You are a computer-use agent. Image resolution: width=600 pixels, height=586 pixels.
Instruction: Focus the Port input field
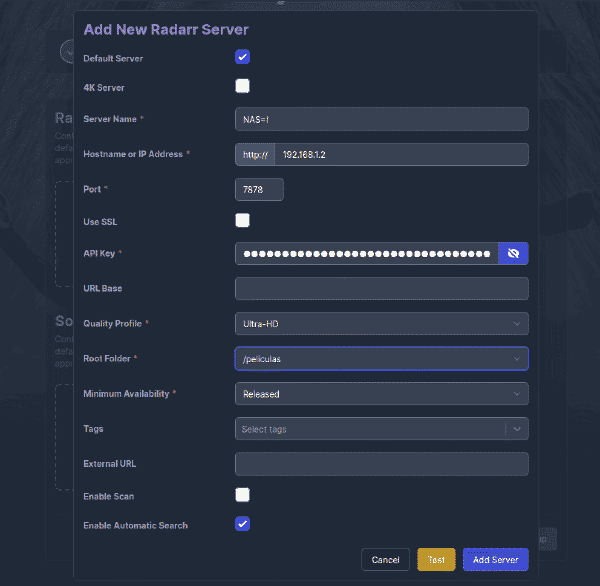[x=259, y=189]
